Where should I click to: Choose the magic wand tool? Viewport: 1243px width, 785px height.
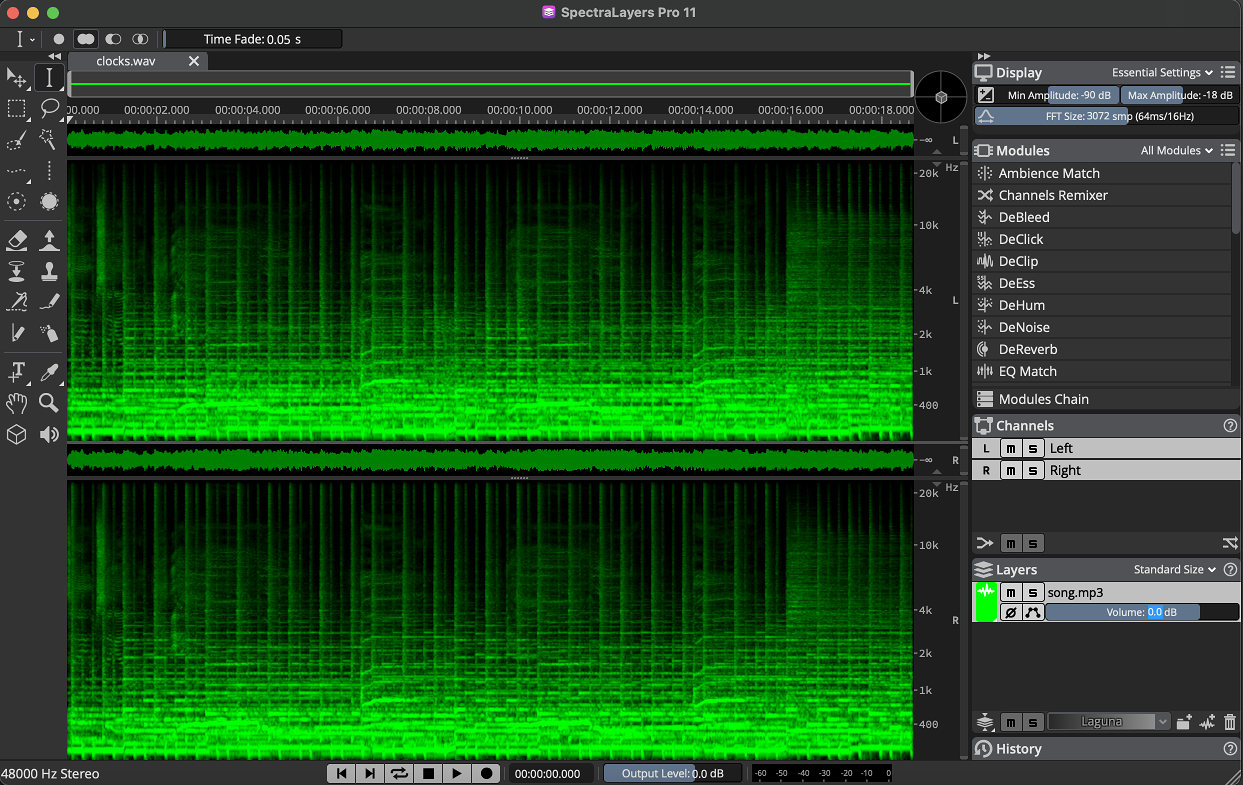click(x=49, y=140)
